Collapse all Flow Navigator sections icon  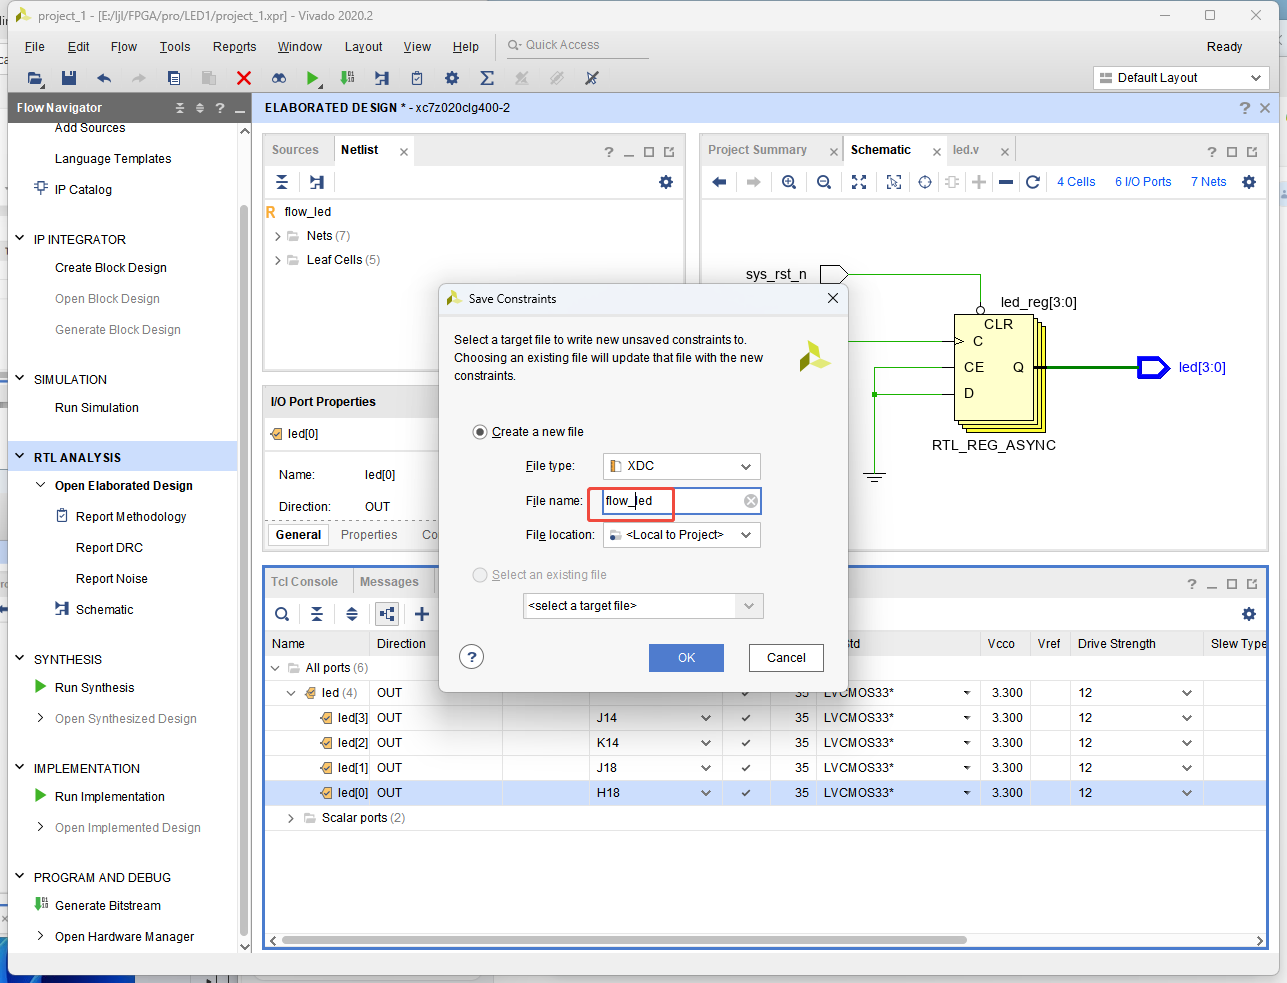(180, 108)
